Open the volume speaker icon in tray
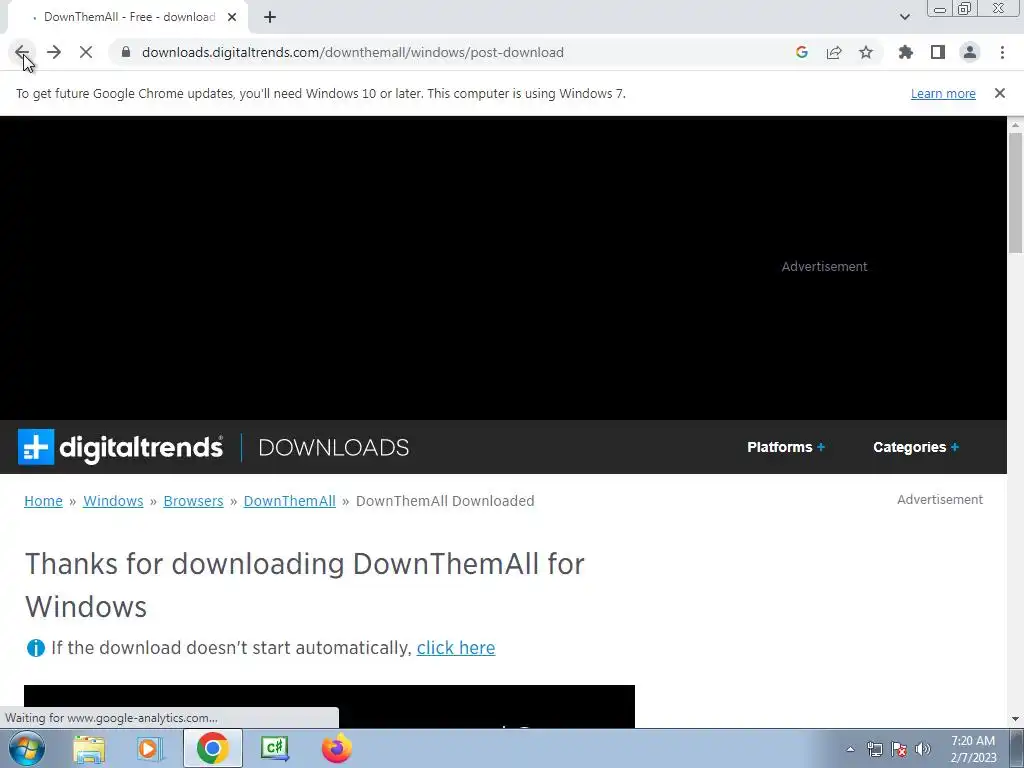The height and width of the screenshot is (768, 1024). pyautogui.click(x=923, y=749)
